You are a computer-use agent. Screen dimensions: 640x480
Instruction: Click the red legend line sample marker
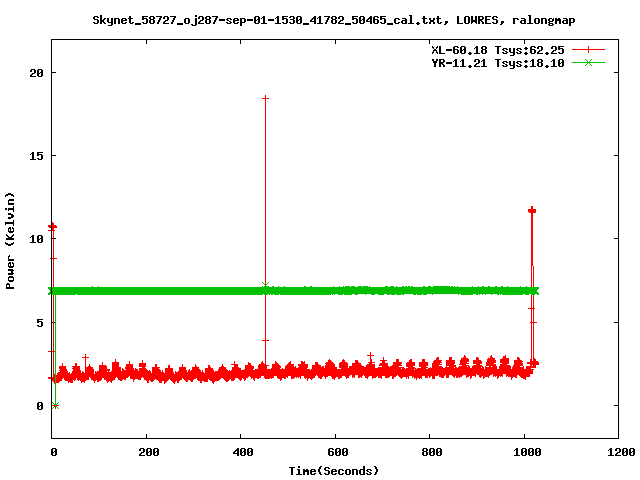click(588, 50)
